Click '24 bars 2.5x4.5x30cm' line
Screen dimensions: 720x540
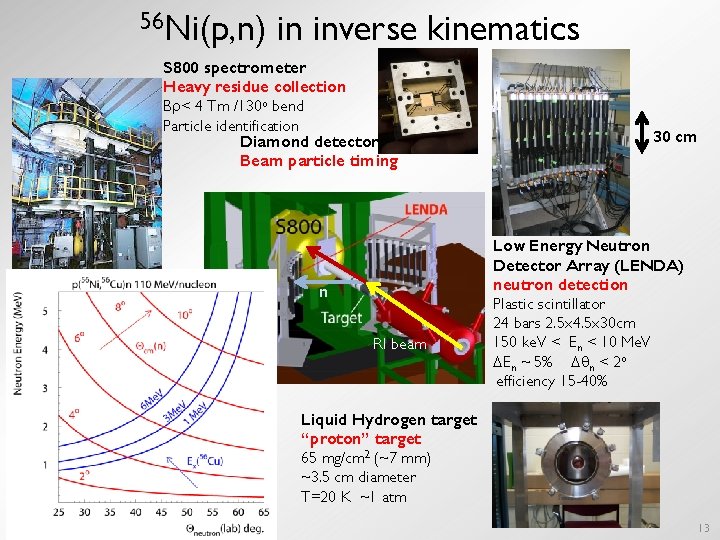click(x=564, y=323)
